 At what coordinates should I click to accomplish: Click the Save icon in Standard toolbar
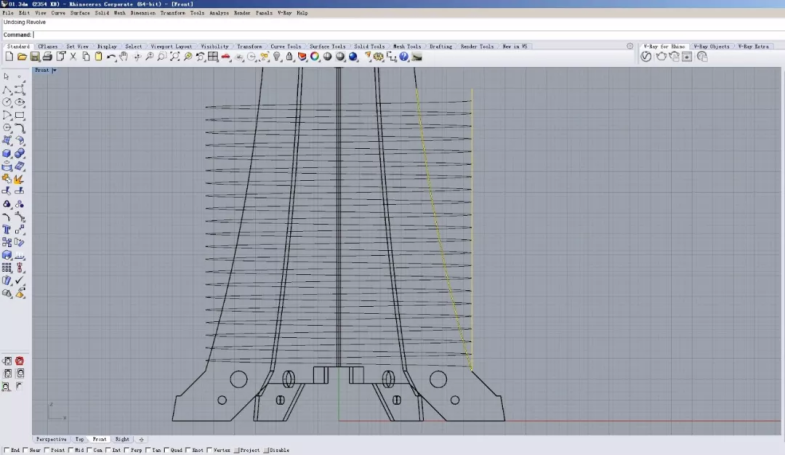(x=34, y=57)
